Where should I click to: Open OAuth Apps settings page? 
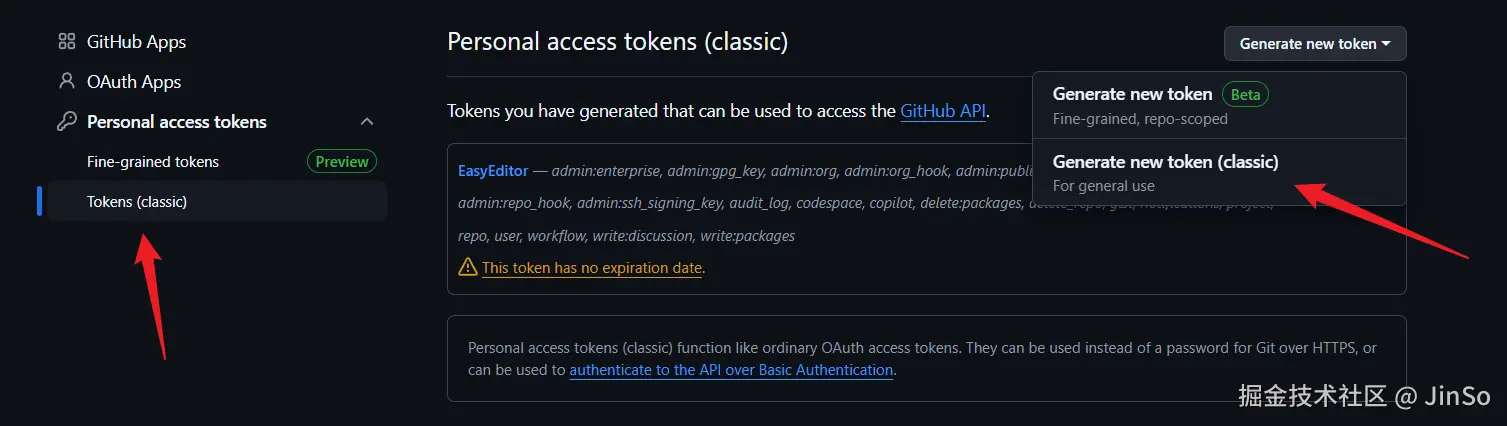(134, 82)
